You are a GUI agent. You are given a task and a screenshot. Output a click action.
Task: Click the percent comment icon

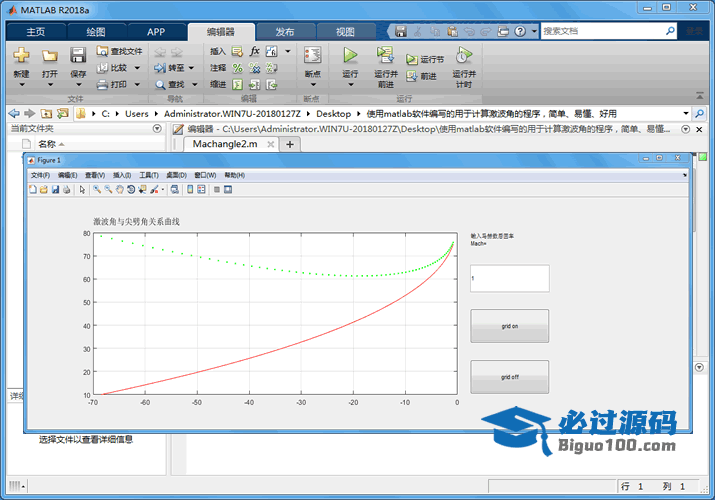237,68
